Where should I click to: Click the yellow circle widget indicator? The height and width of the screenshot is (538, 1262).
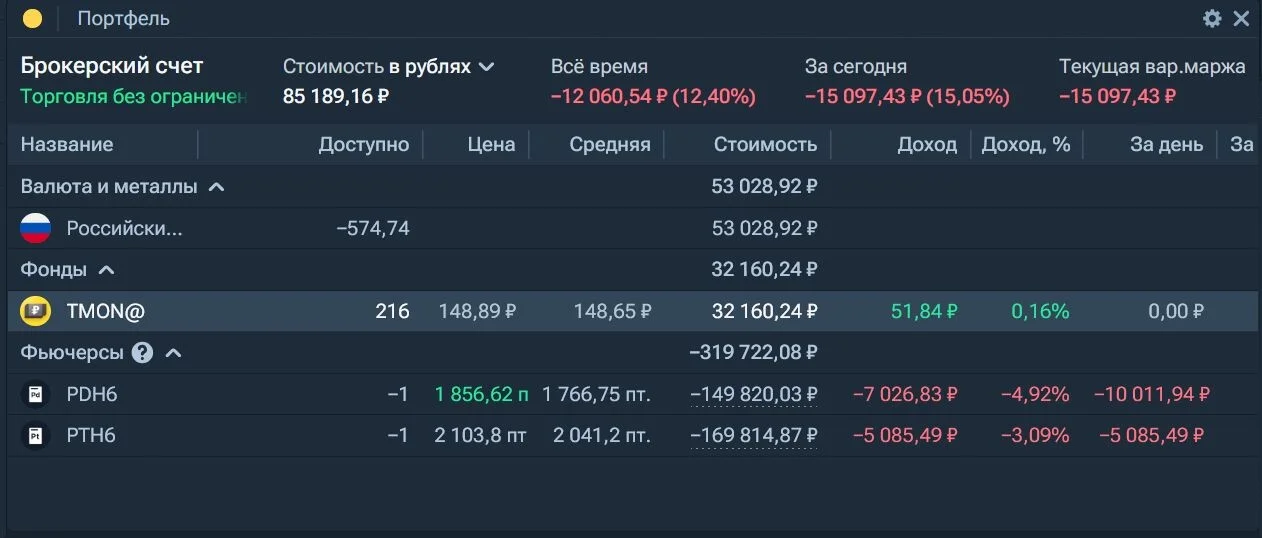tap(33, 19)
